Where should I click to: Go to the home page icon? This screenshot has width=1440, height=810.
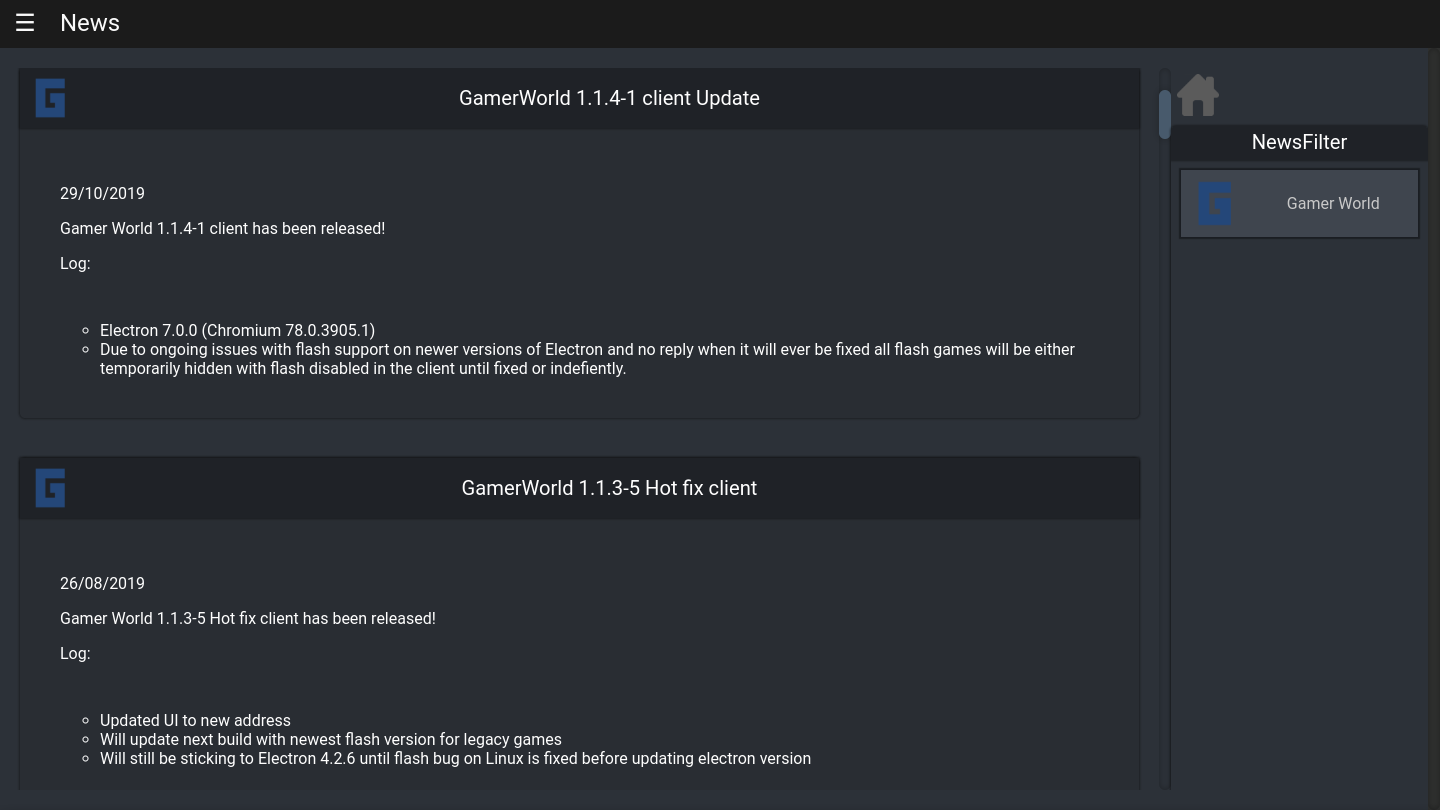click(1198, 96)
